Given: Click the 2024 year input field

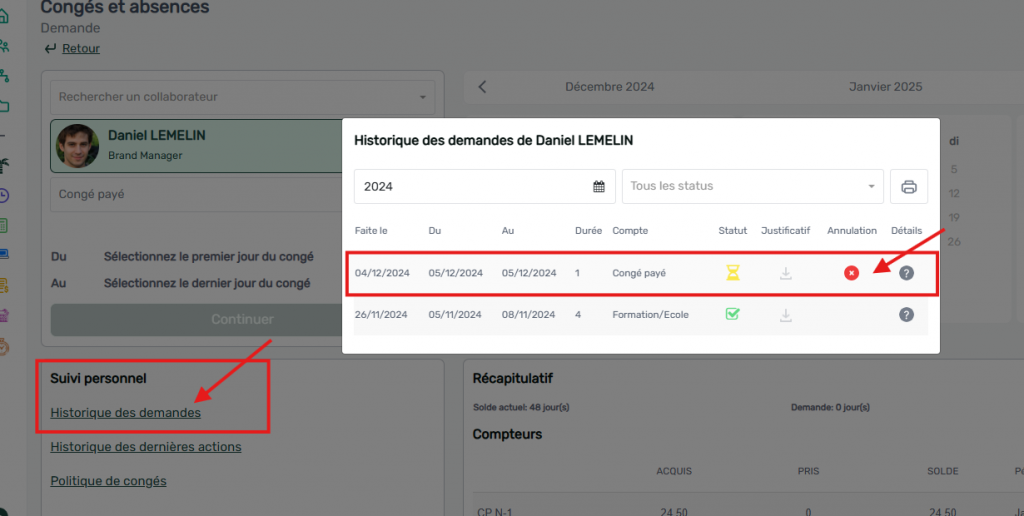Looking at the screenshot, I should click(470, 187).
